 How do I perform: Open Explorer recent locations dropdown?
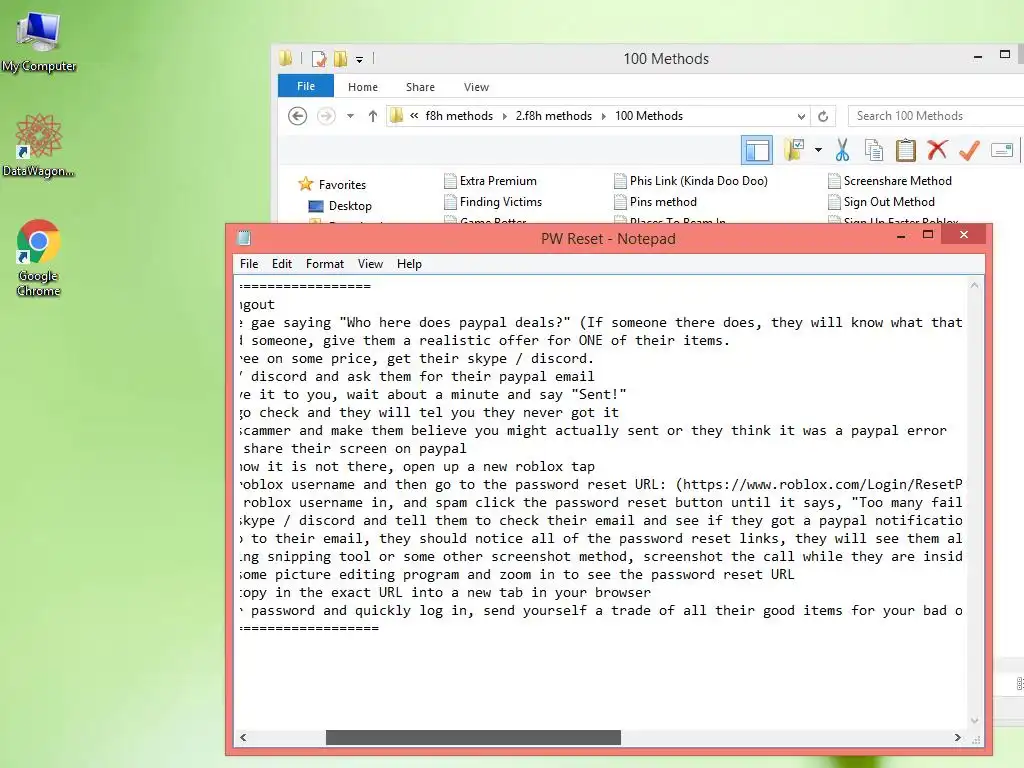pyautogui.click(x=351, y=116)
